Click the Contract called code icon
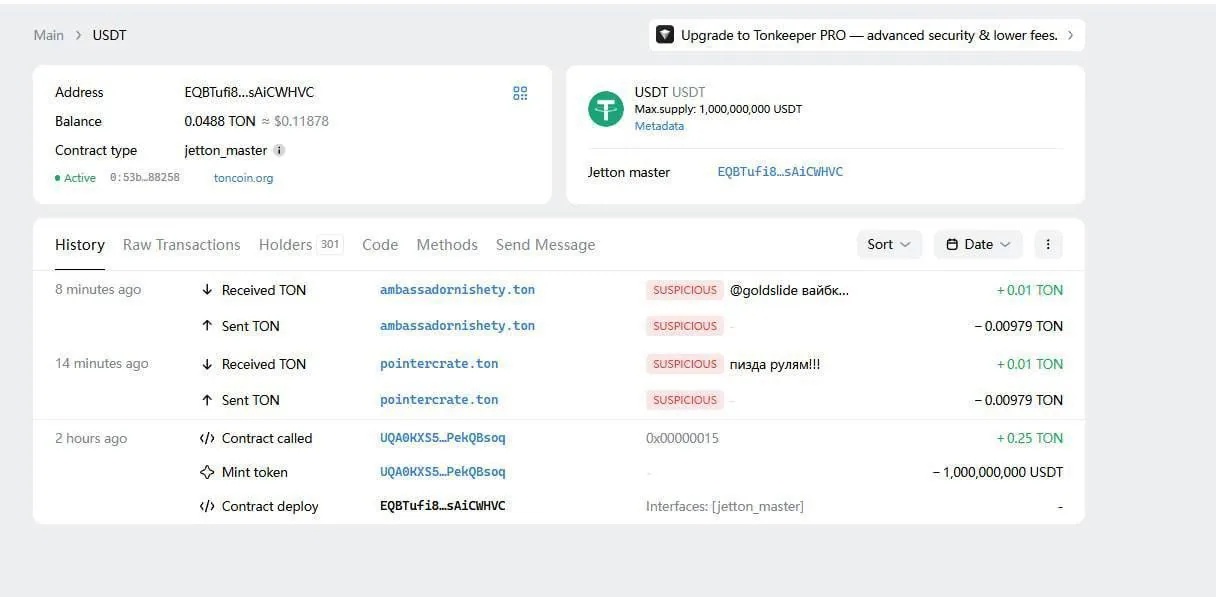The width and height of the screenshot is (1216, 597). coord(207,438)
